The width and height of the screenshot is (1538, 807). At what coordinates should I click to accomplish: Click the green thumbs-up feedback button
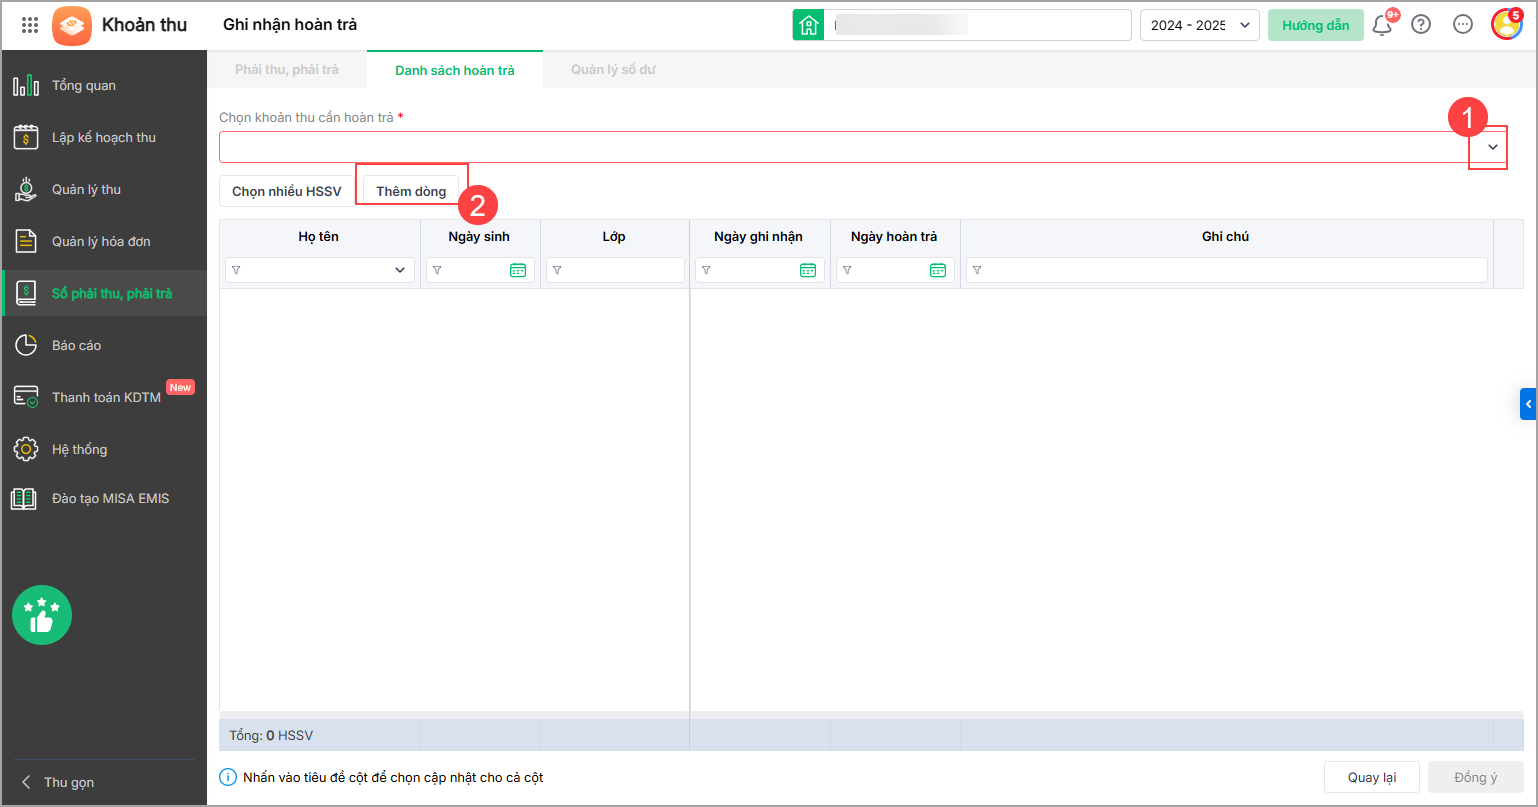point(42,615)
